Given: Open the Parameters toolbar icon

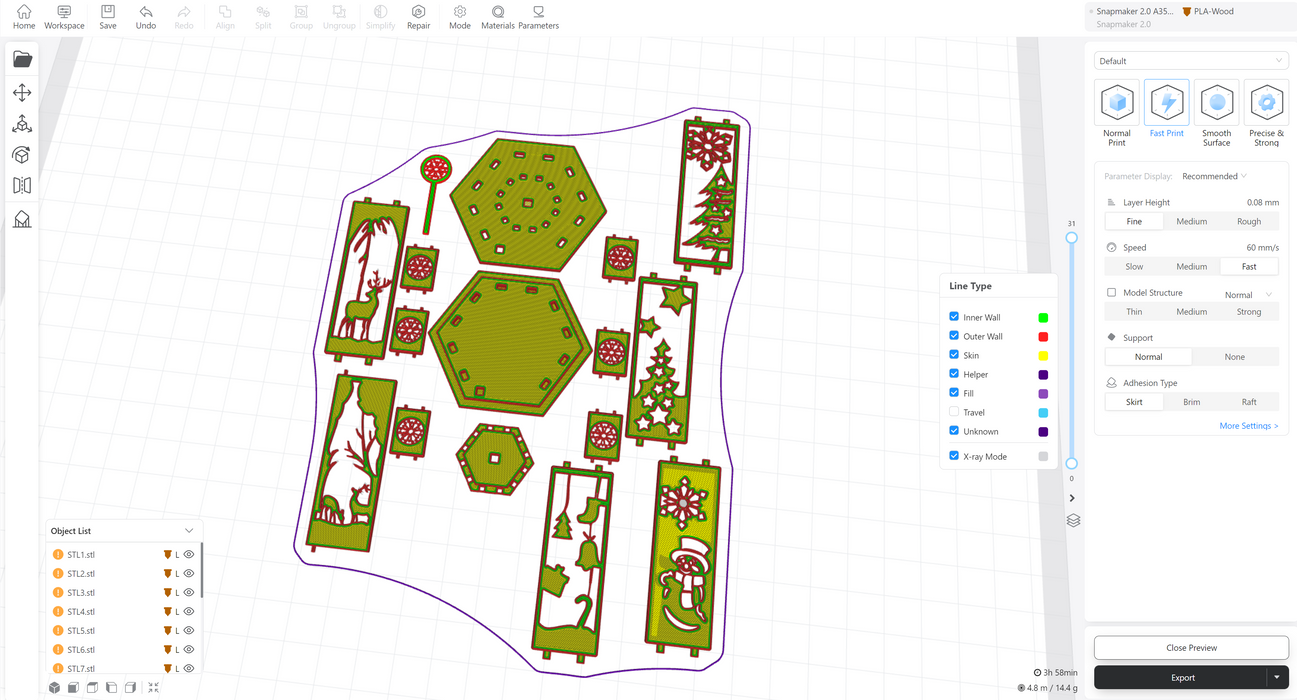Looking at the screenshot, I should point(538,17).
